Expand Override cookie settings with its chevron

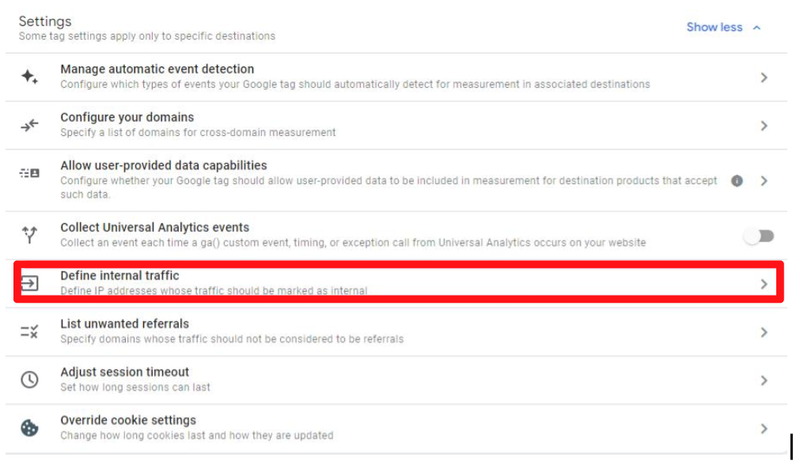tap(764, 428)
